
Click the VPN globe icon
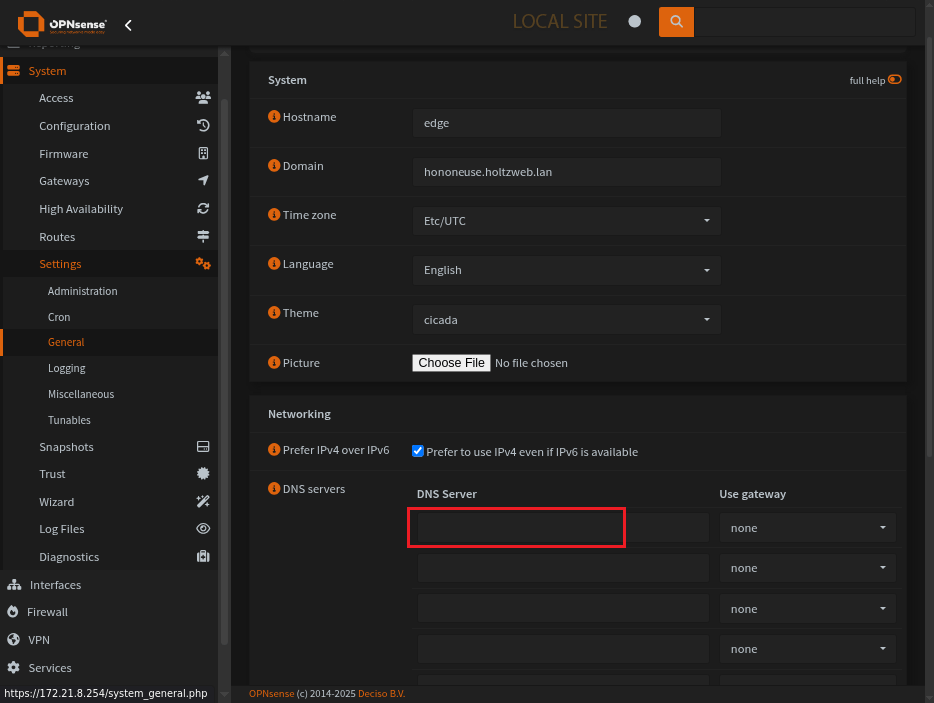click(x=14, y=640)
